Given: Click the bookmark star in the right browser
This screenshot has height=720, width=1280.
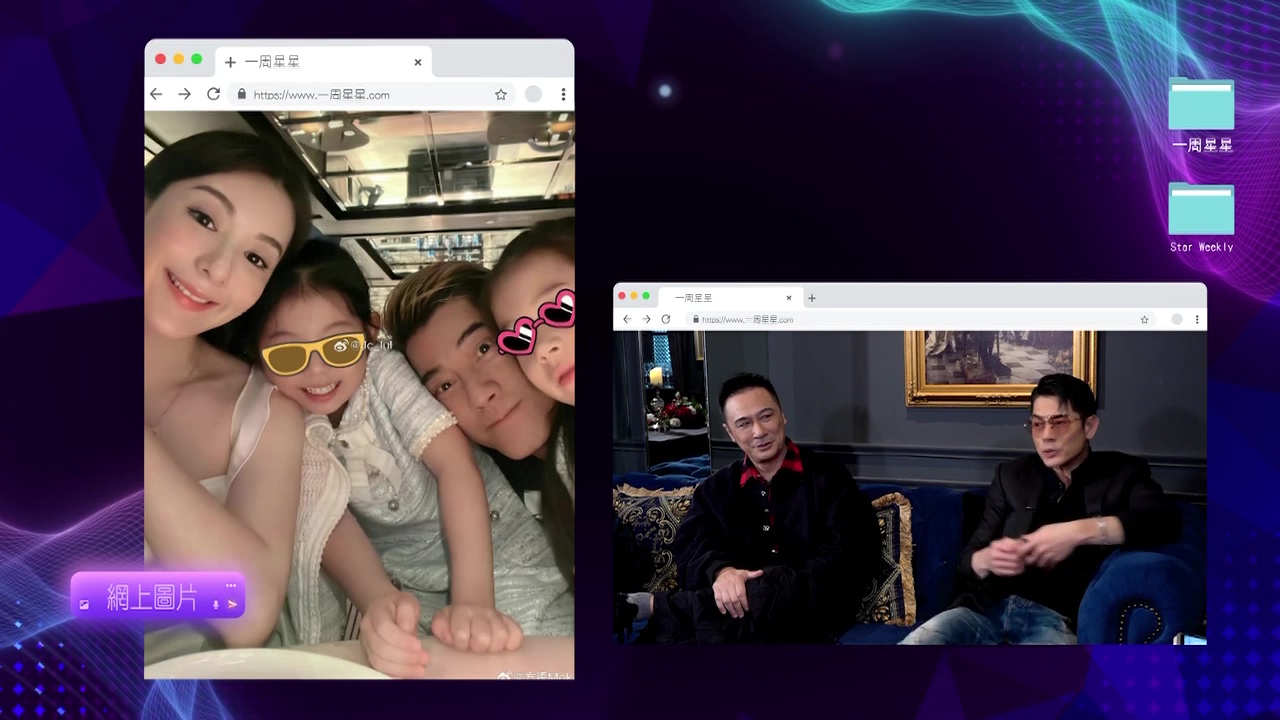Looking at the screenshot, I should click(1144, 319).
